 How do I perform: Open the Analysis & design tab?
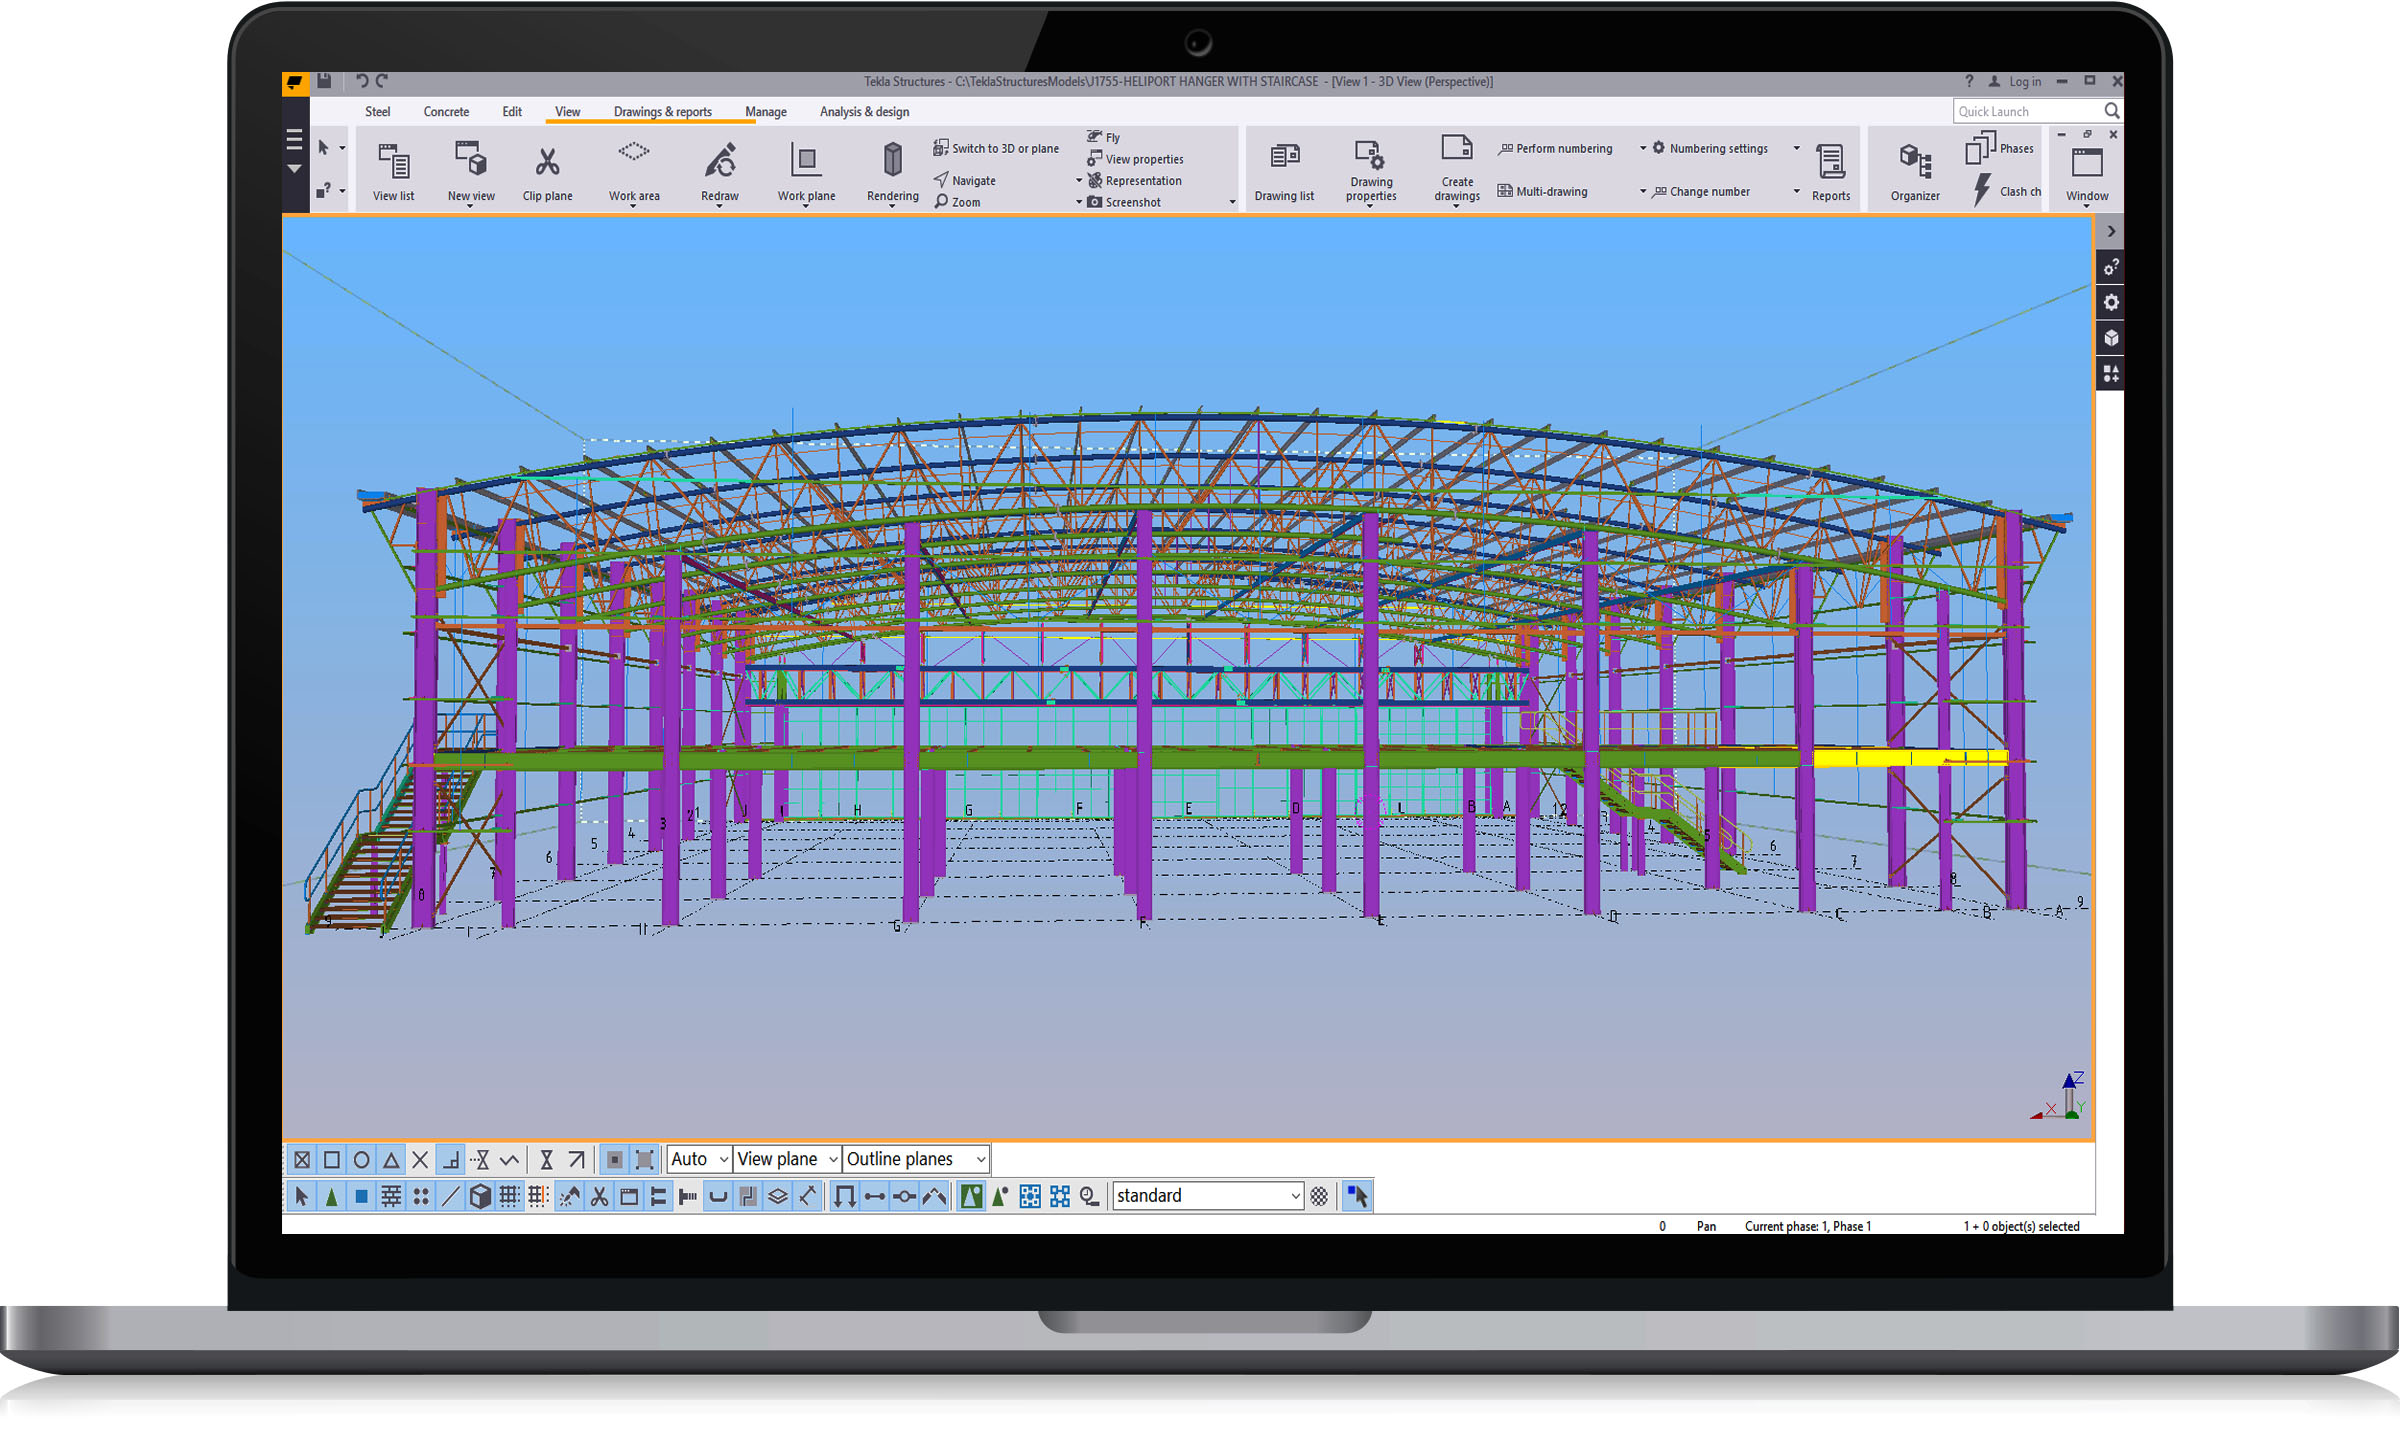pyautogui.click(x=864, y=112)
